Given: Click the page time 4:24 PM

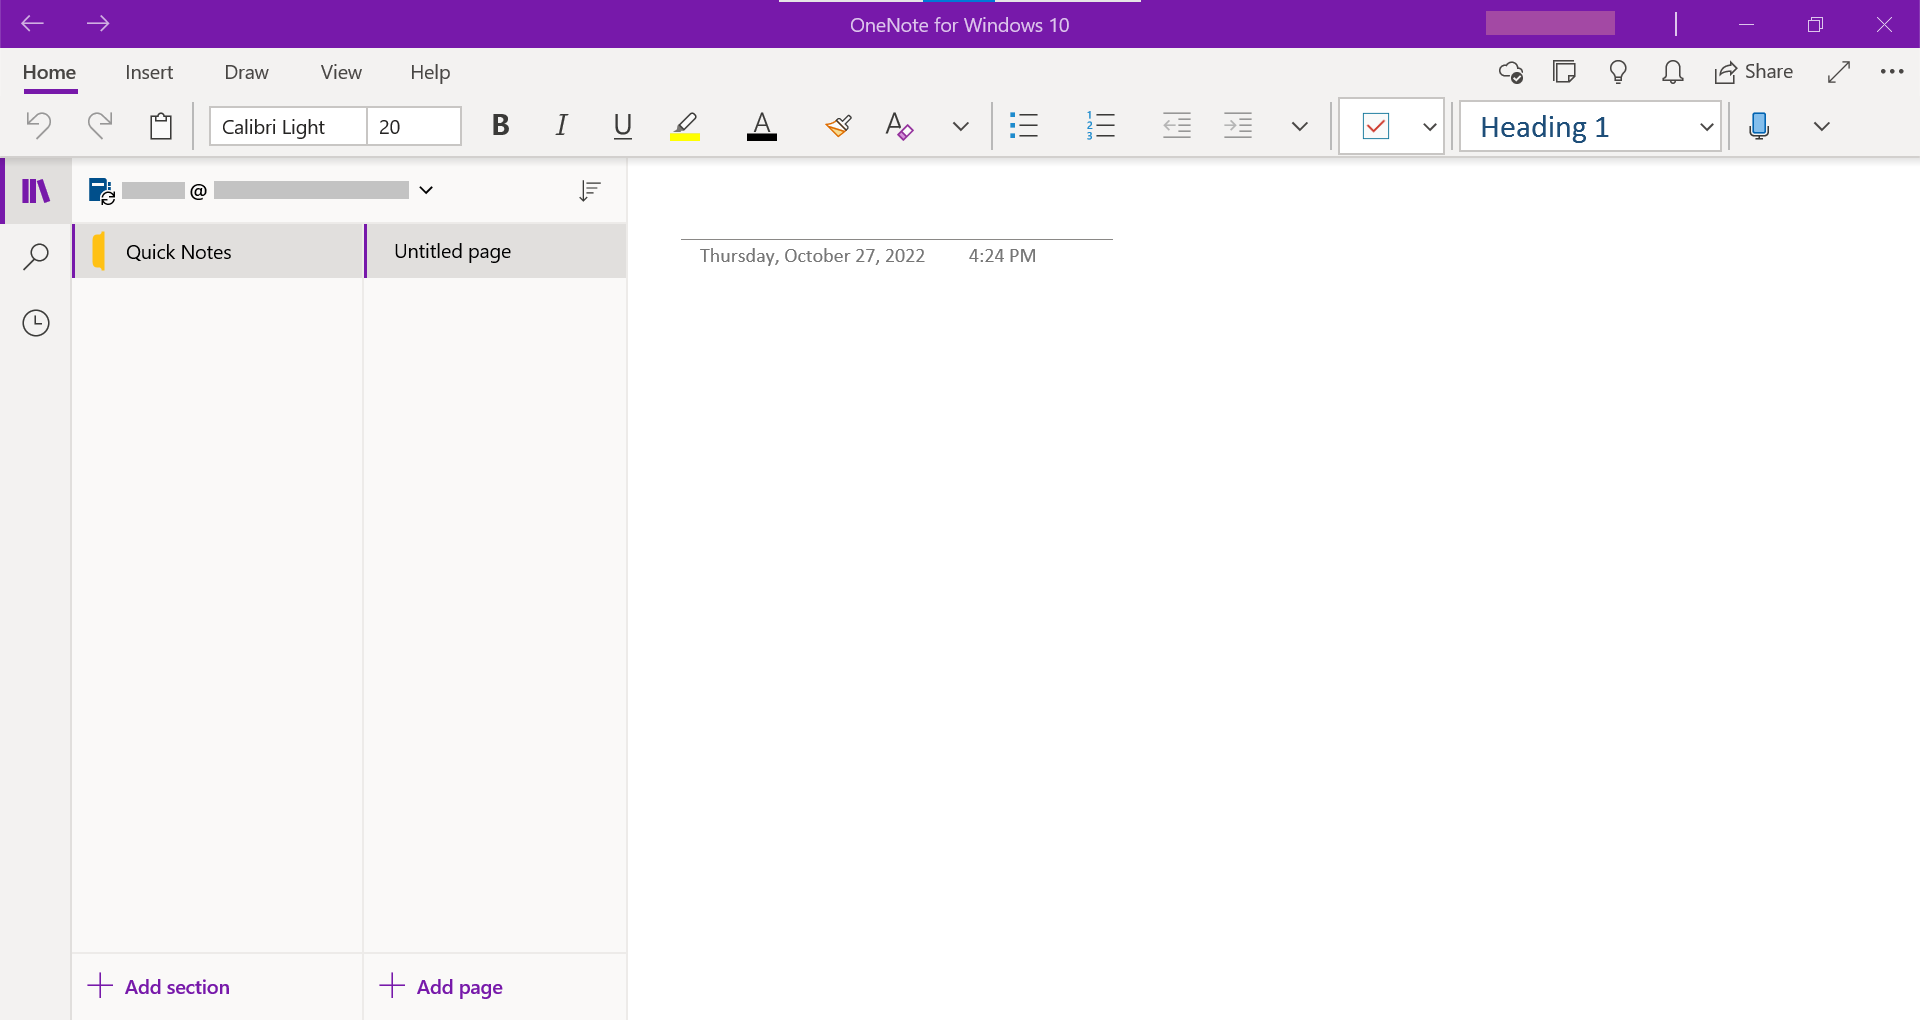Looking at the screenshot, I should coord(1002,256).
